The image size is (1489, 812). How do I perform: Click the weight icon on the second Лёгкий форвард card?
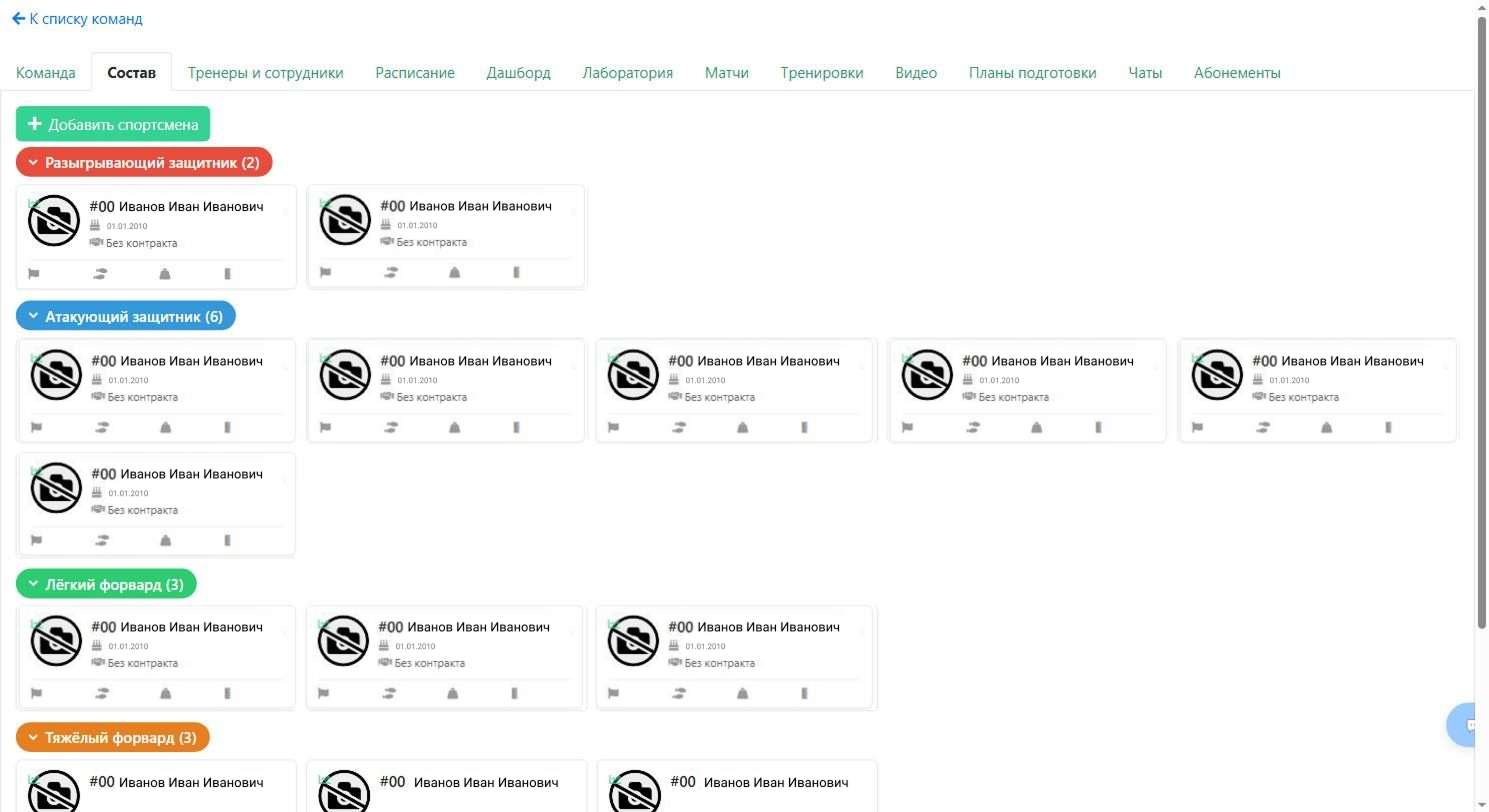(452, 693)
